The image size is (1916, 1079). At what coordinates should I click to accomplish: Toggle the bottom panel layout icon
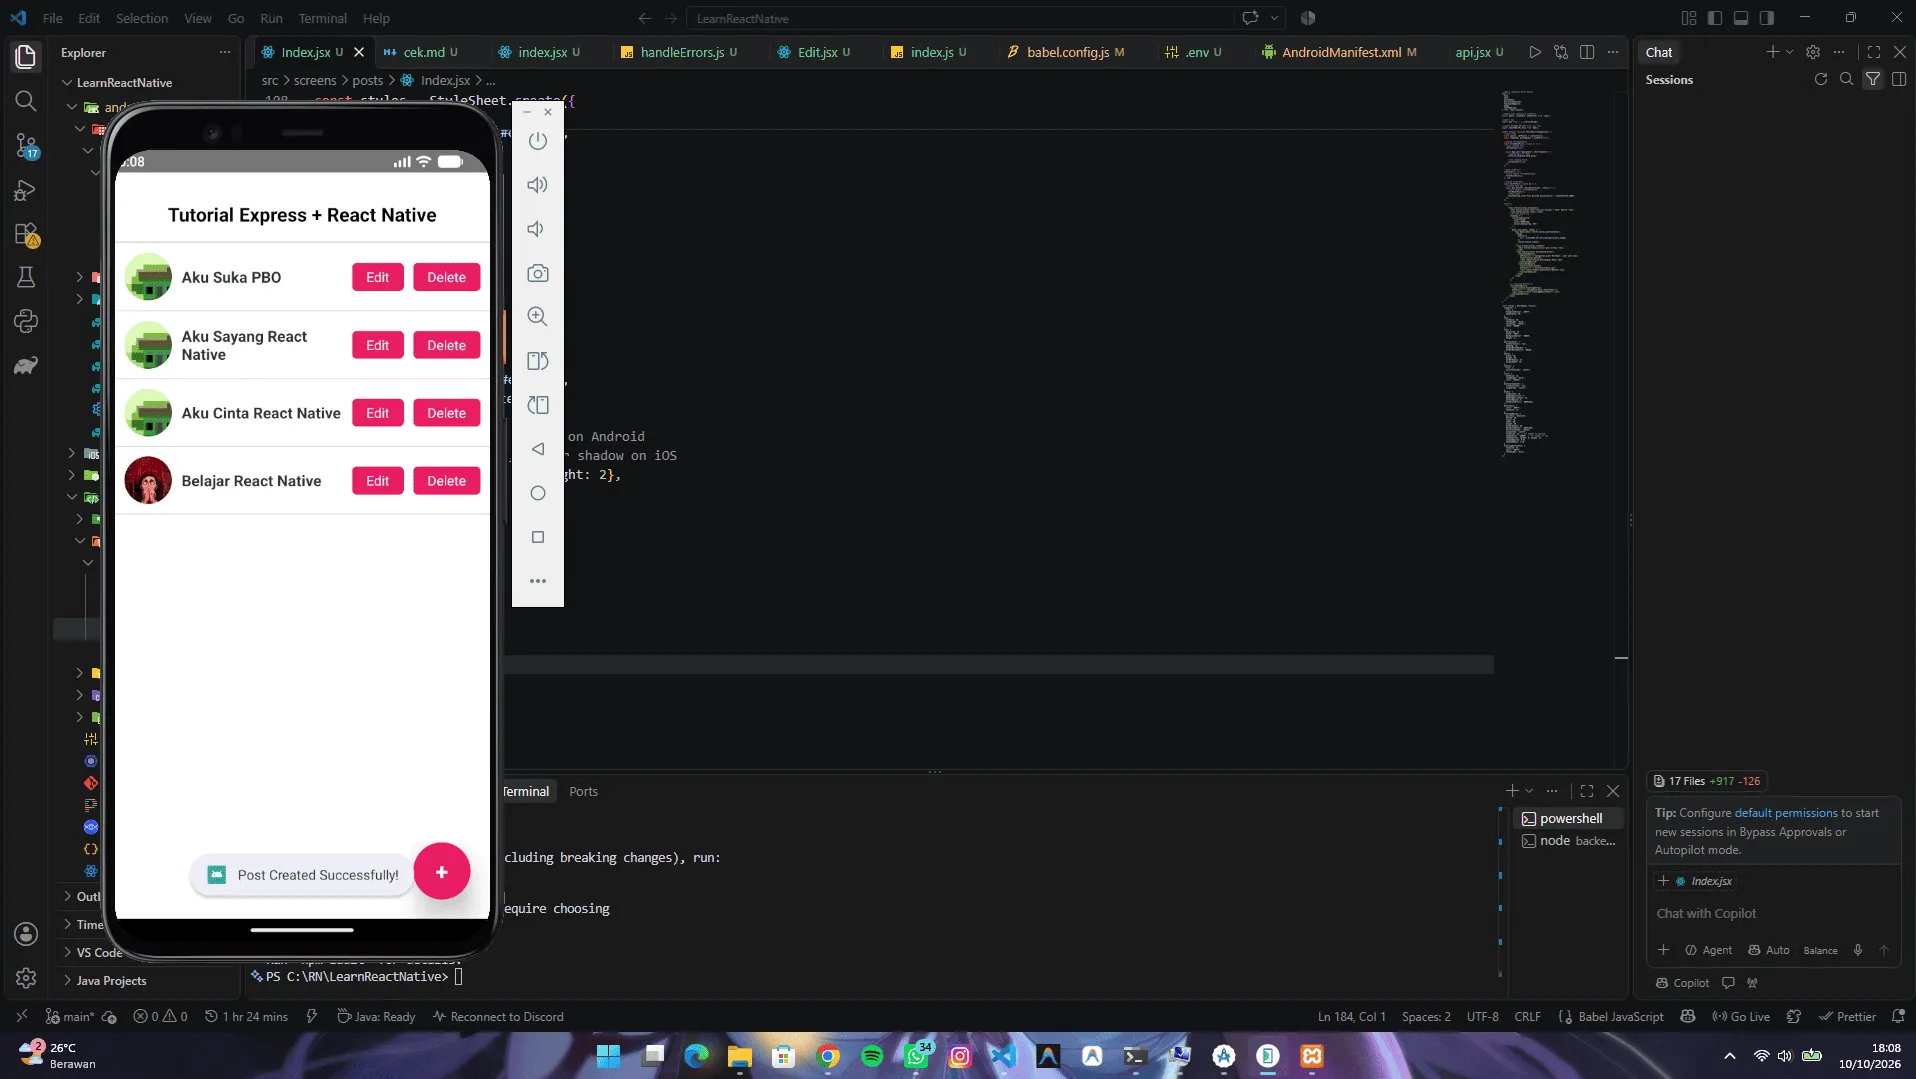(1741, 18)
